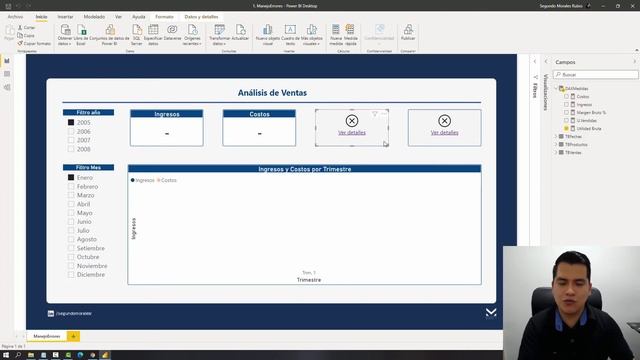
Task: Select the Ingresos card visual
Action: [x=167, y=128]
